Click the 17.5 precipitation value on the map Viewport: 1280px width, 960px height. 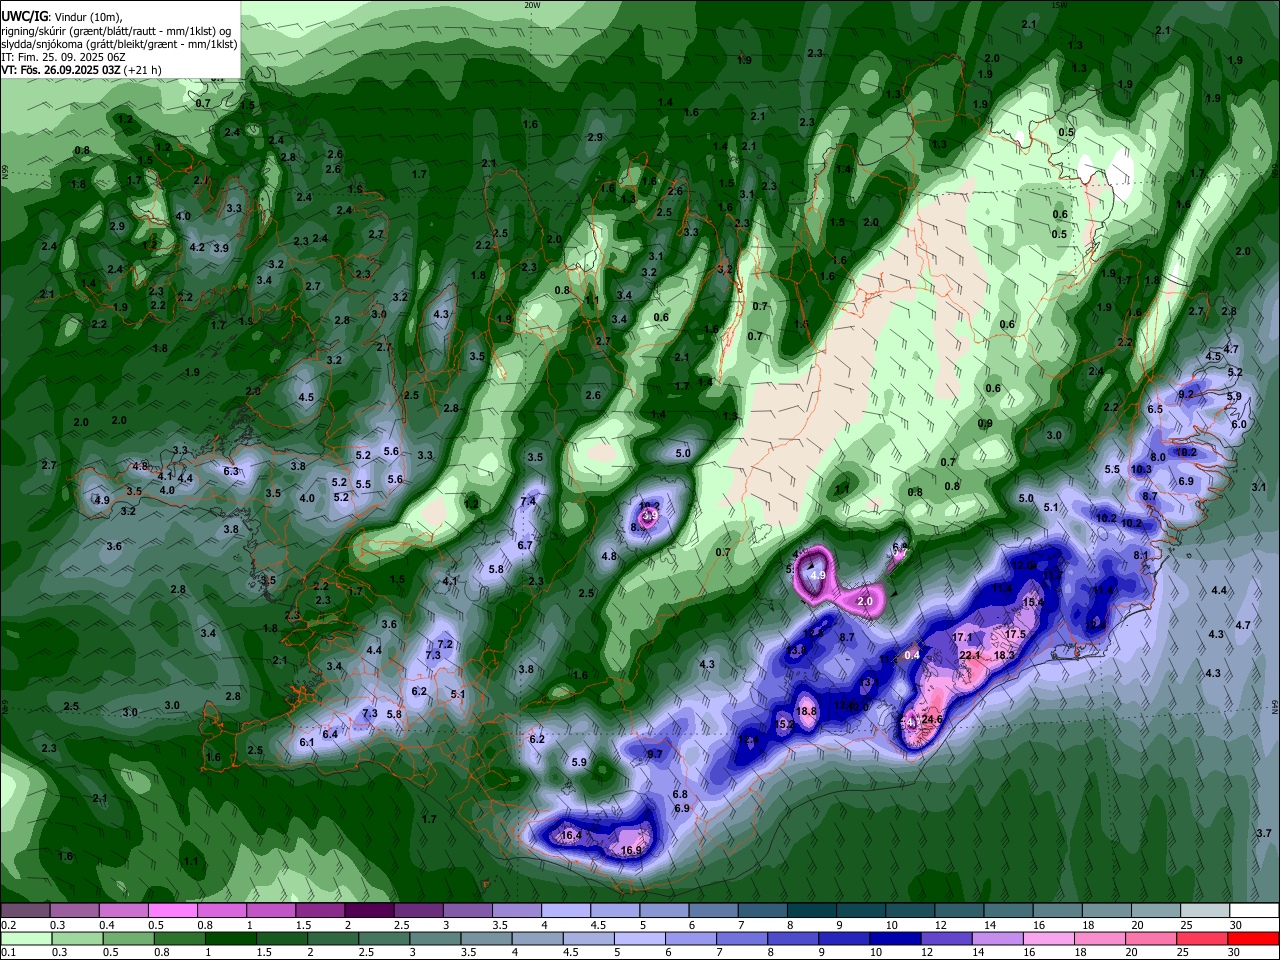(1016, 634)
